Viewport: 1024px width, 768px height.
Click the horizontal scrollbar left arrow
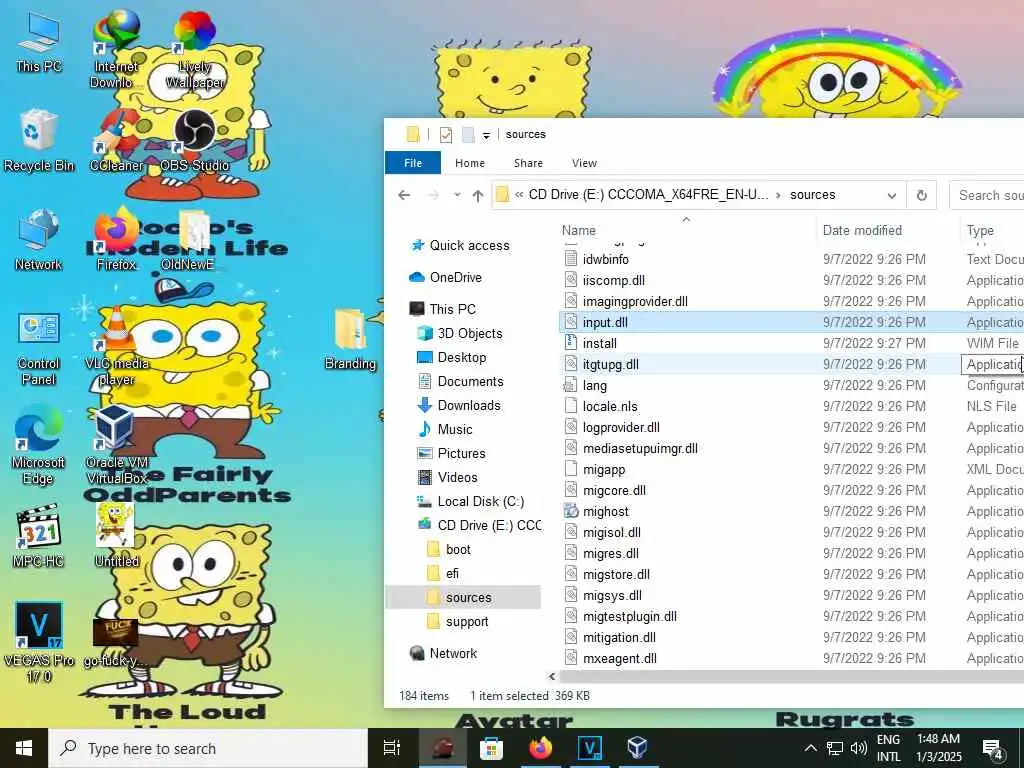pyautogui.click(x=552, y=677)
